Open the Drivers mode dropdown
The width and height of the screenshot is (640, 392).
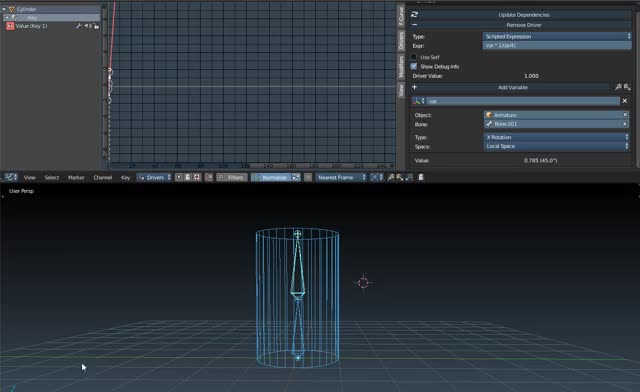click(154, 177)
